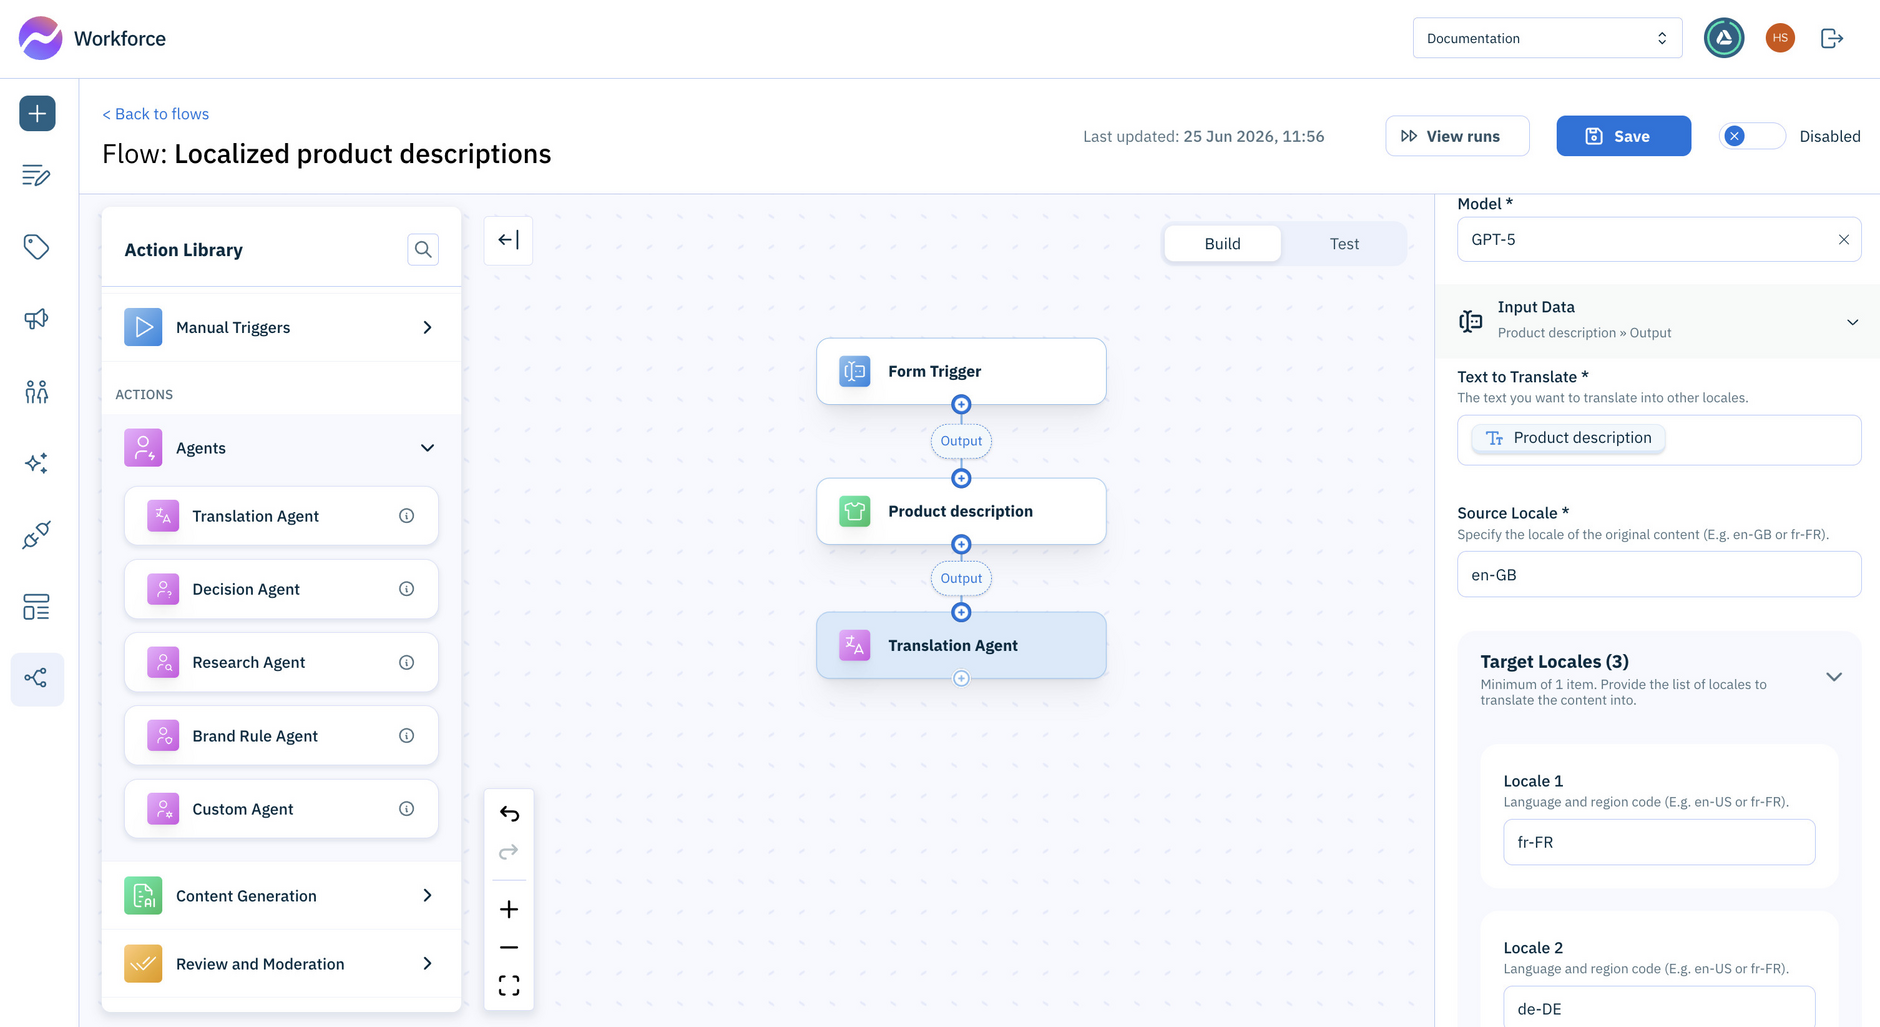Show info for Brand Rule Agent
1880x1027 pixels.
[407, 736]
